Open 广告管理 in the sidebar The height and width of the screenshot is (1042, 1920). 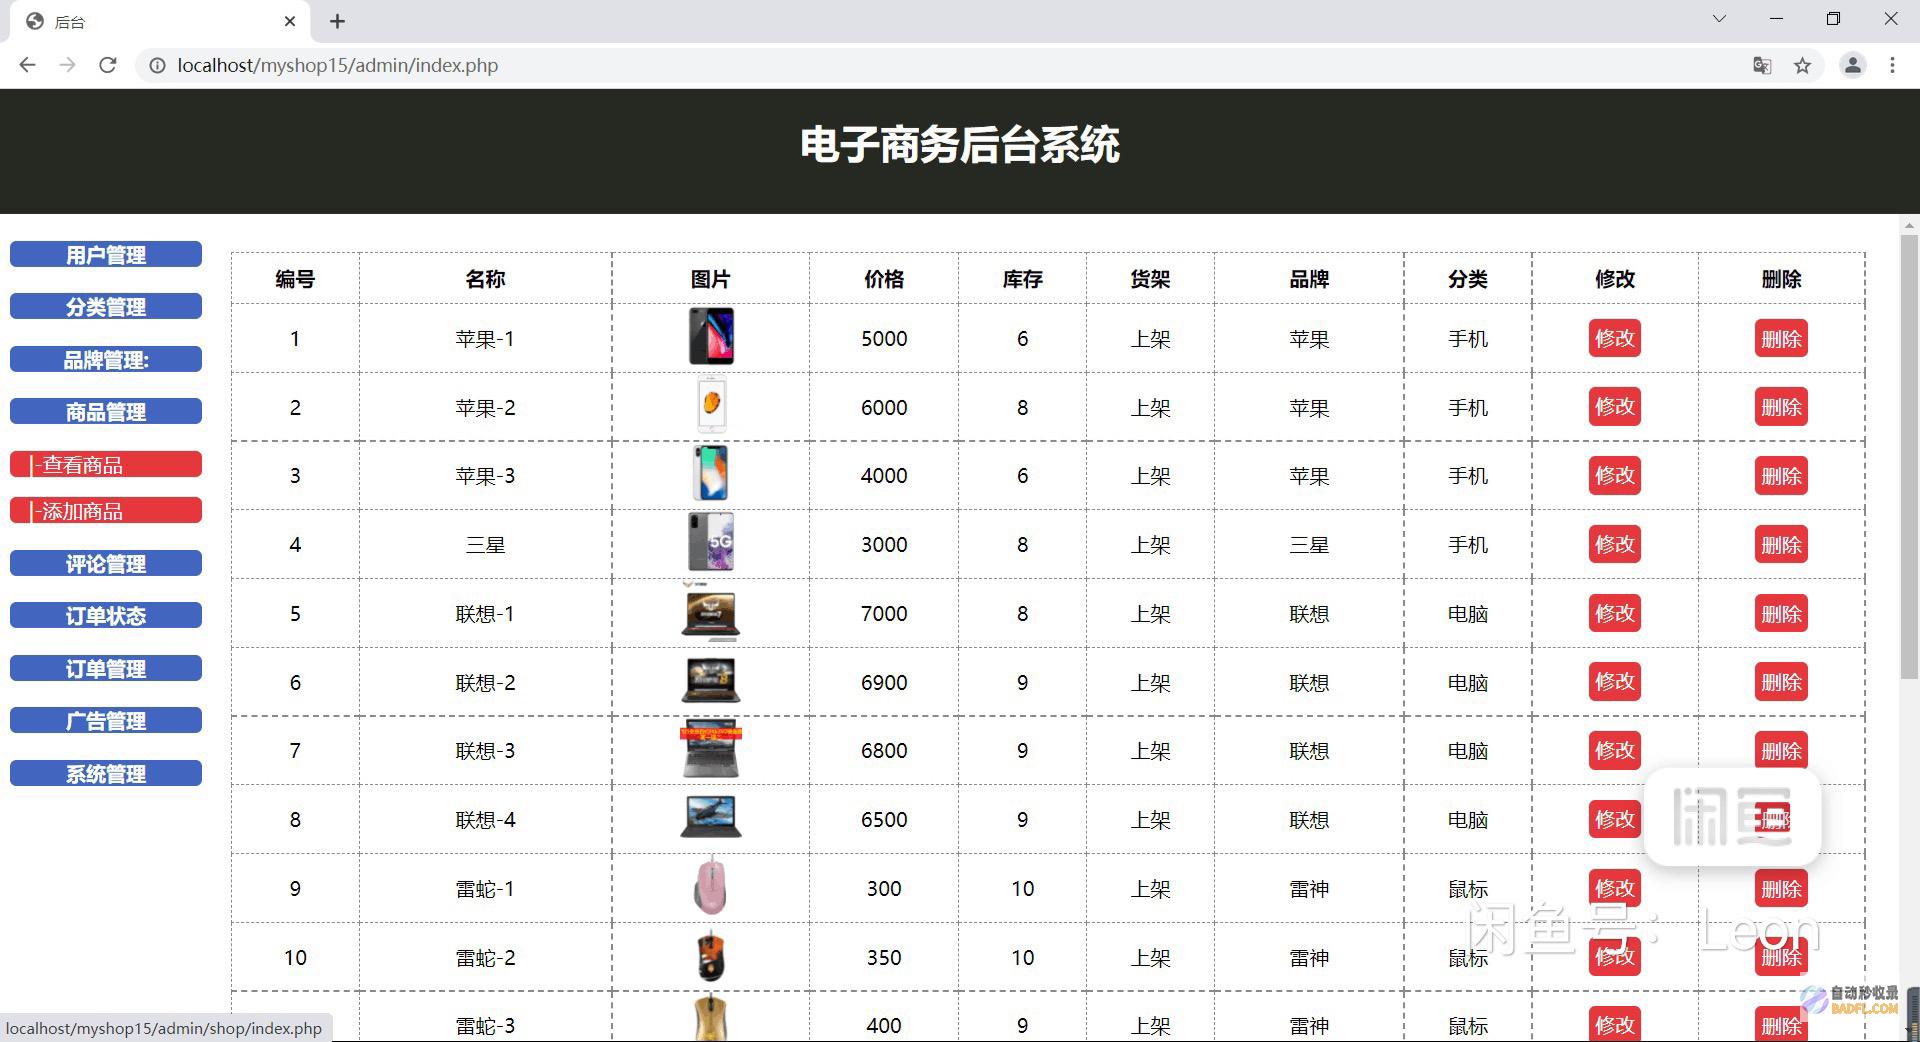106,720
